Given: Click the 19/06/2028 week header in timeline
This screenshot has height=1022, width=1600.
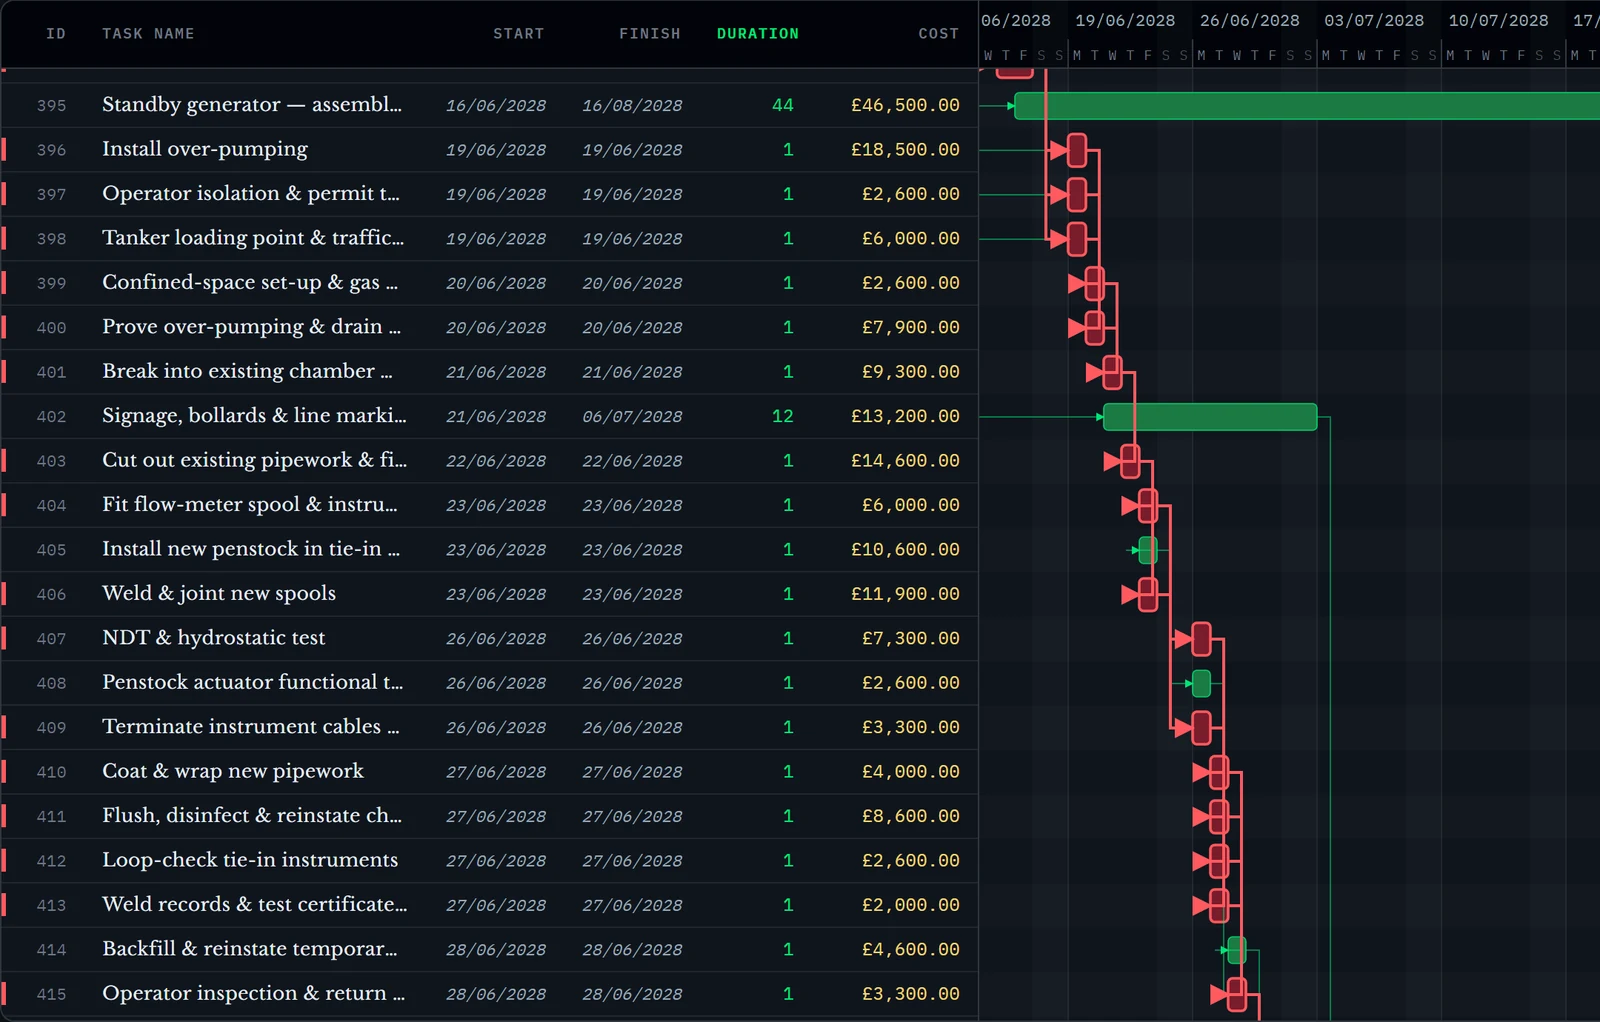Looking at the screenshot, I should [1125, 20].
